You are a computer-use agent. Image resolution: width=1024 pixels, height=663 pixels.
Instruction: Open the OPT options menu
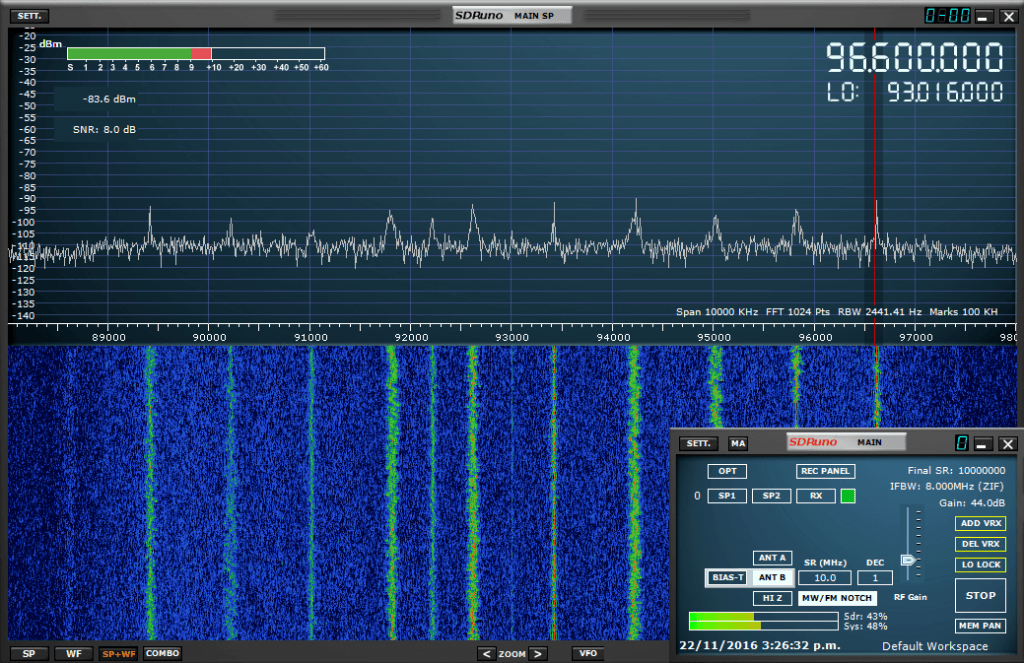coord(726,471)
